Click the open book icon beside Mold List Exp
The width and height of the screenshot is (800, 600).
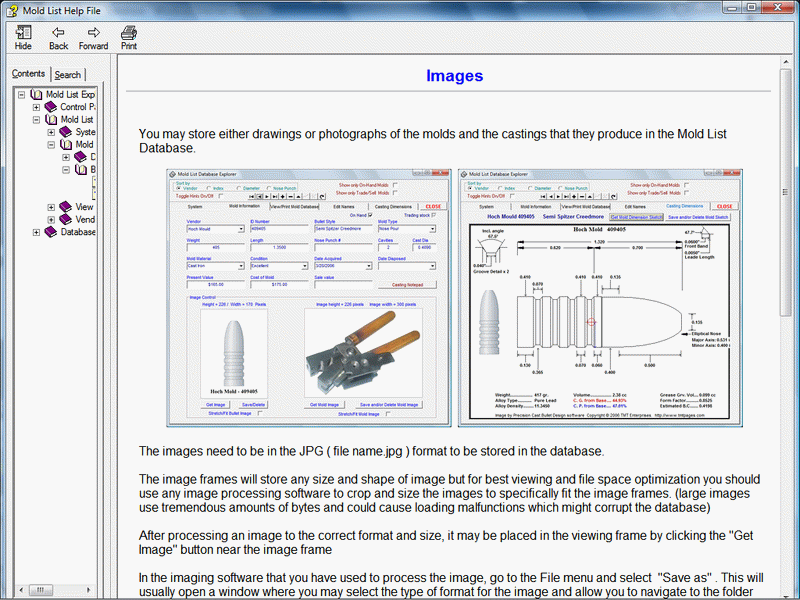(36, 94)
